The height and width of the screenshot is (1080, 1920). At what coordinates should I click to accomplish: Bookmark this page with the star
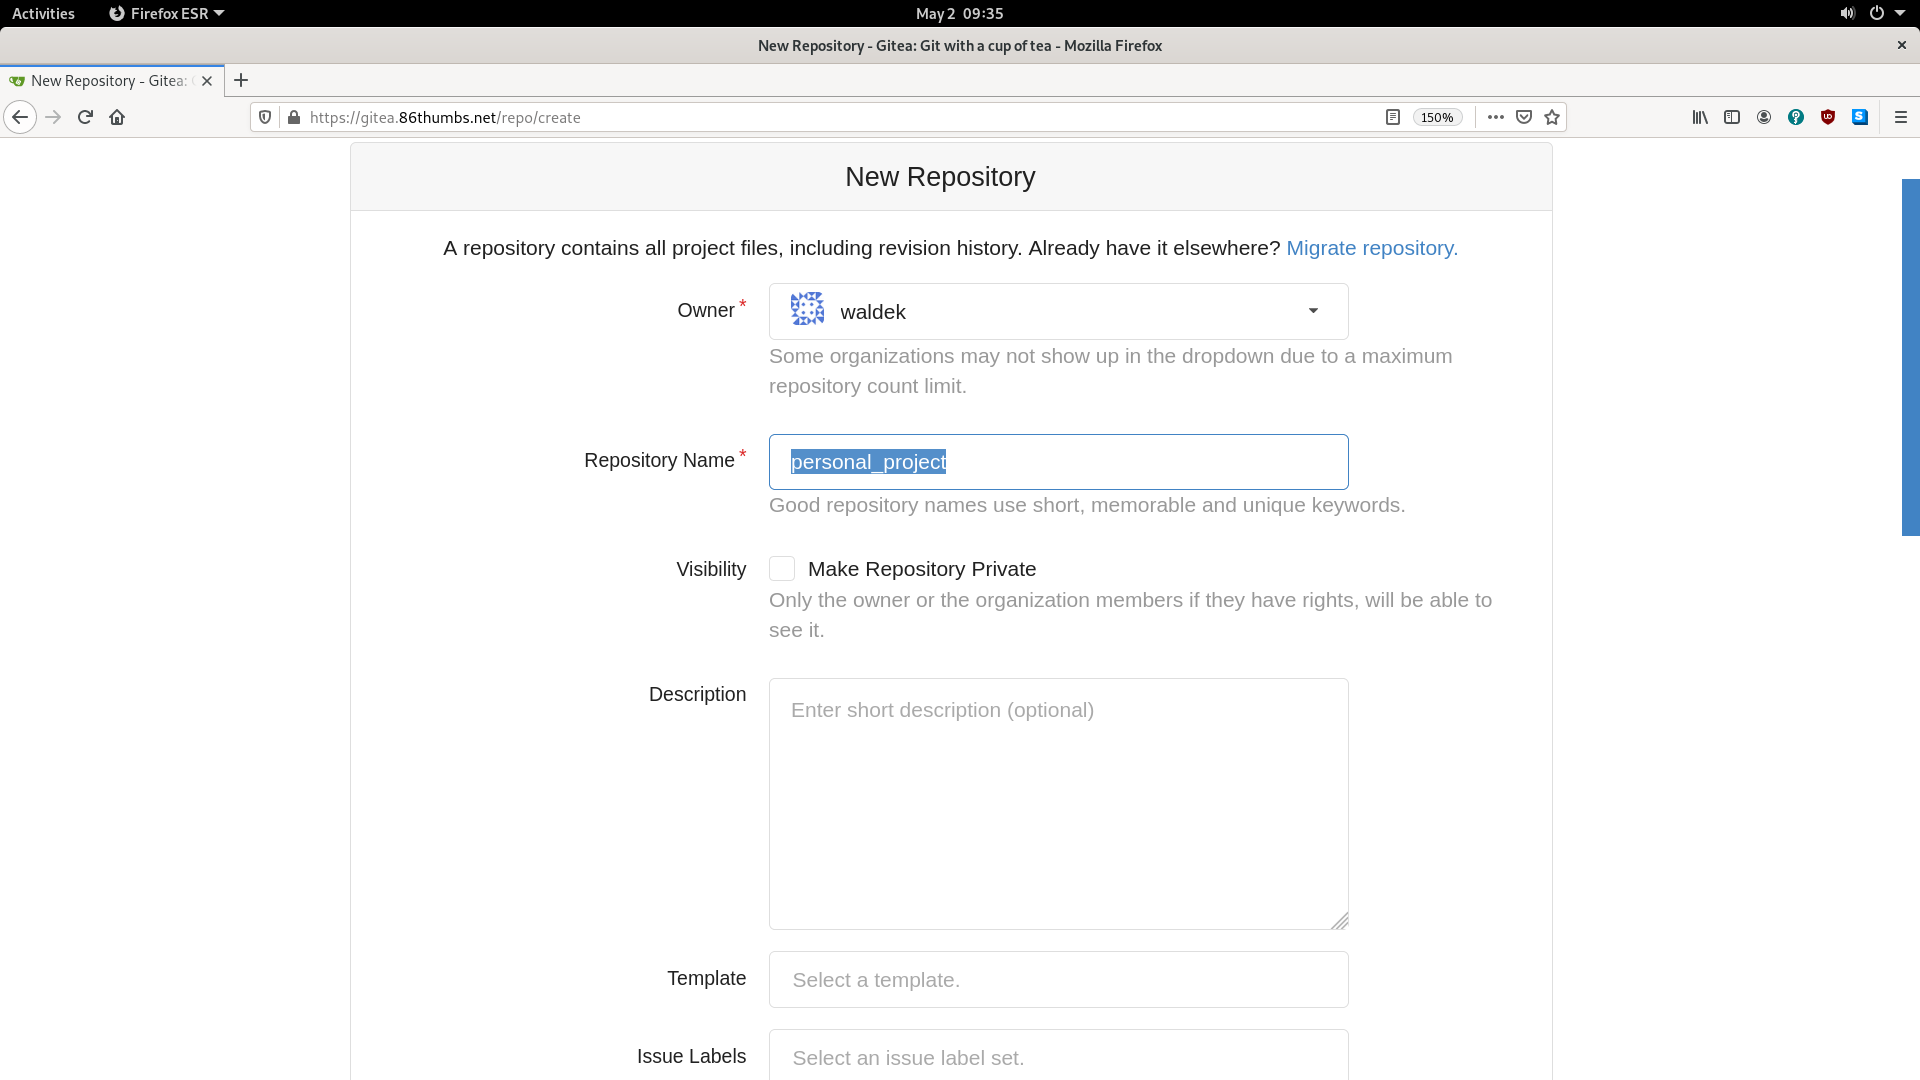(x=1552, y=117)
